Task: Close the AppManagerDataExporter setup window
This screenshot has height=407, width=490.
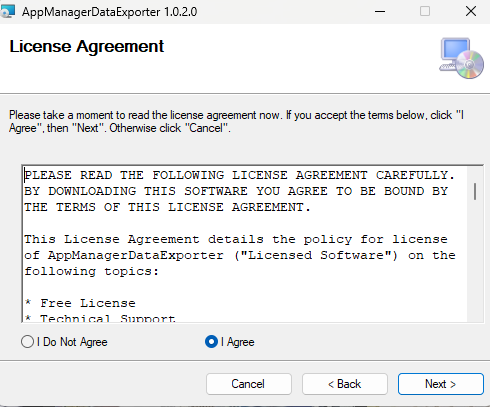Action: pyautogui.click(x=471, y=11)
